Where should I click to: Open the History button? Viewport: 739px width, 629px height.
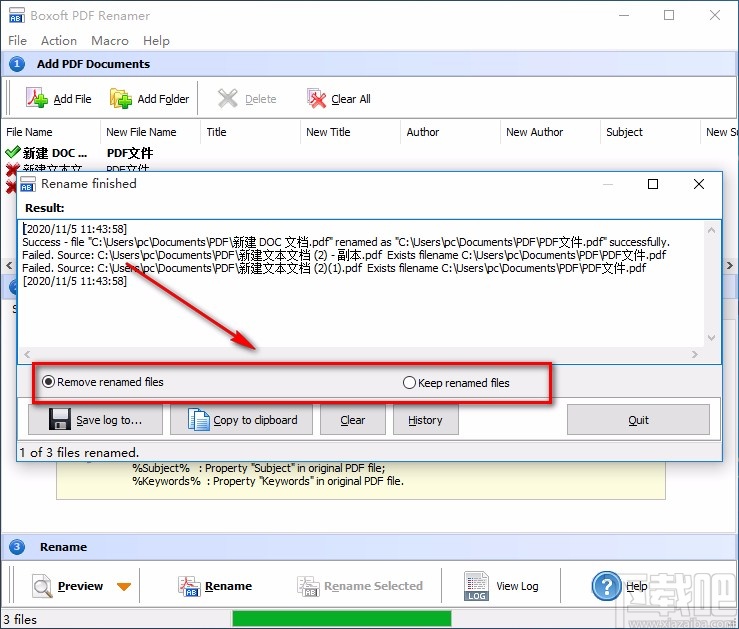coord(426,419)
